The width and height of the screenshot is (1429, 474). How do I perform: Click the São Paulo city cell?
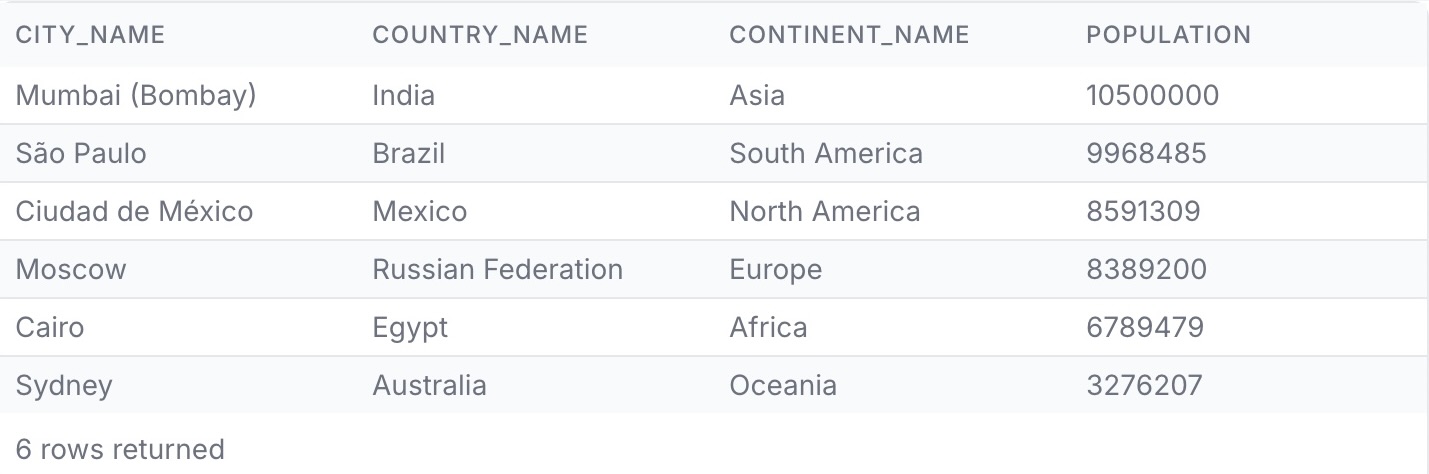(81, 154)
